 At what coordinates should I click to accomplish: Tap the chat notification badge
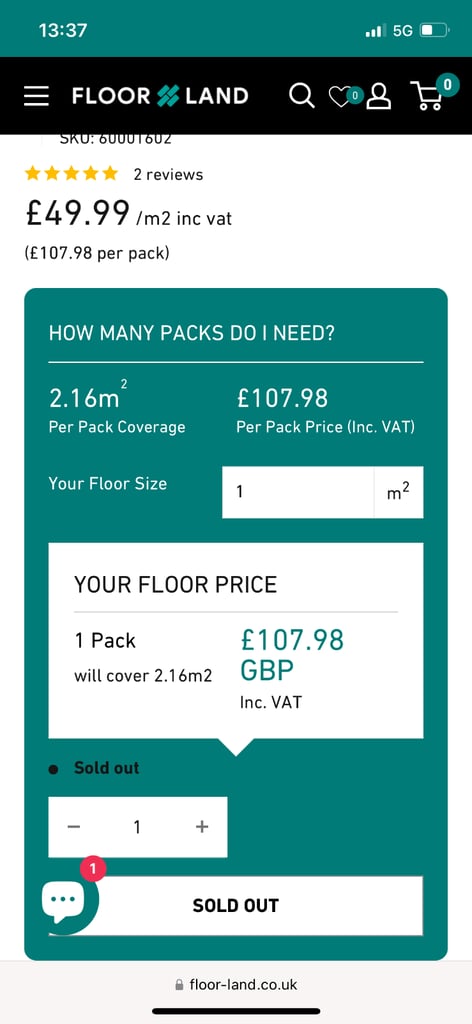coord(93,869)
